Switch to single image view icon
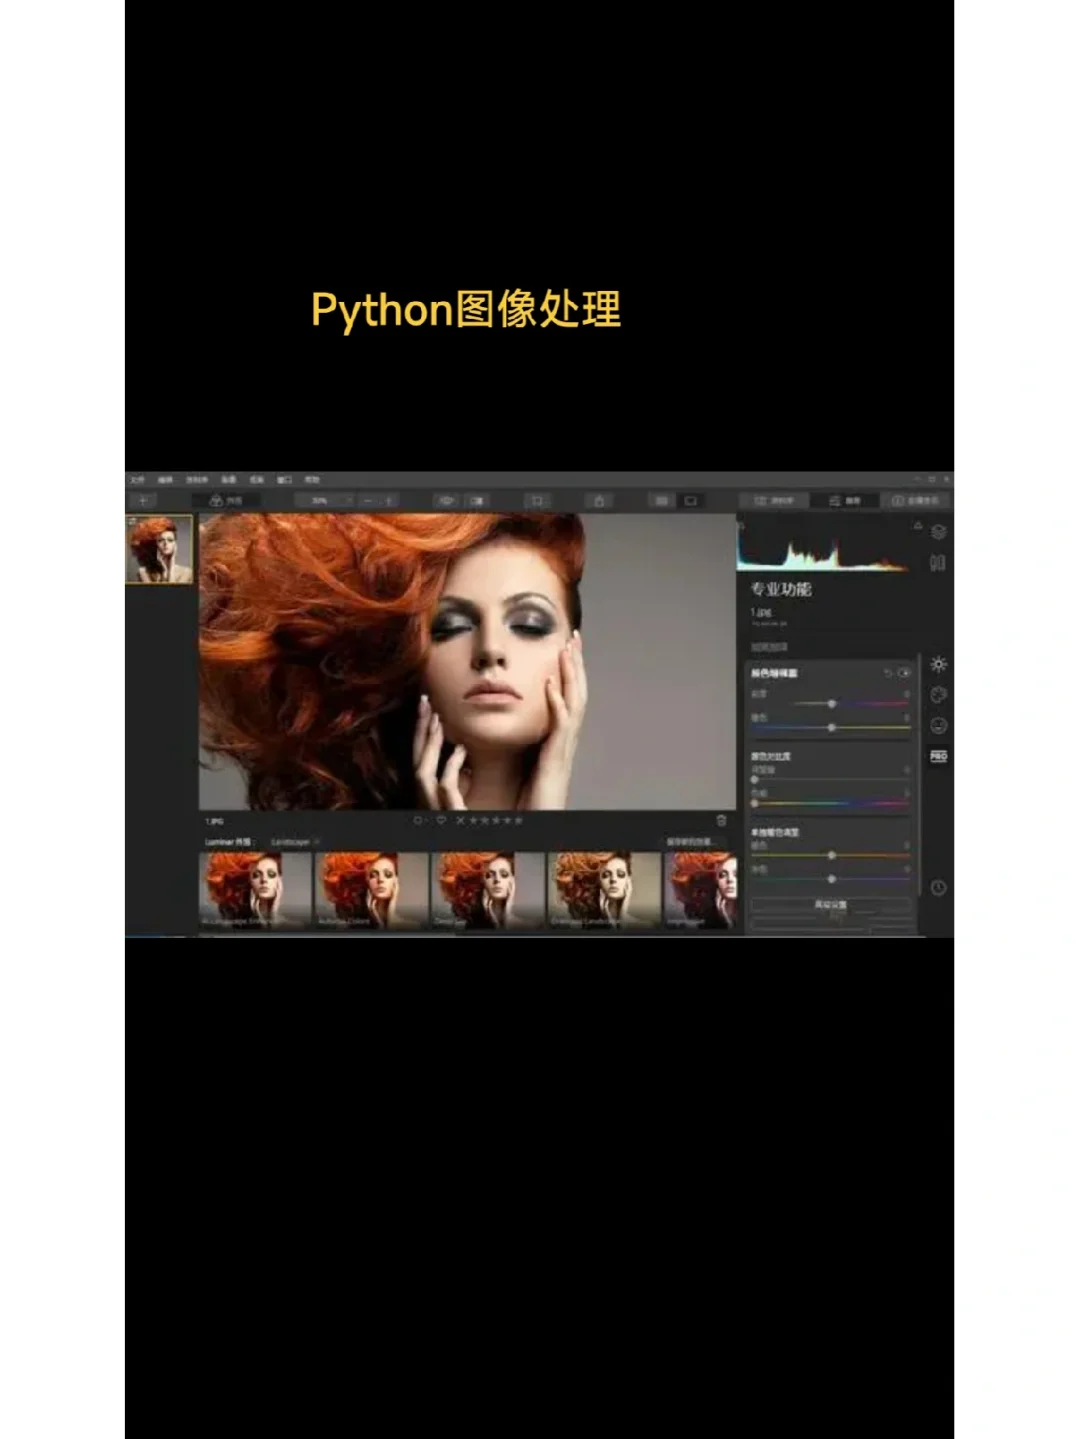Image resolution: width=1080 pixels, height=1439 pixels. point(690,500)
